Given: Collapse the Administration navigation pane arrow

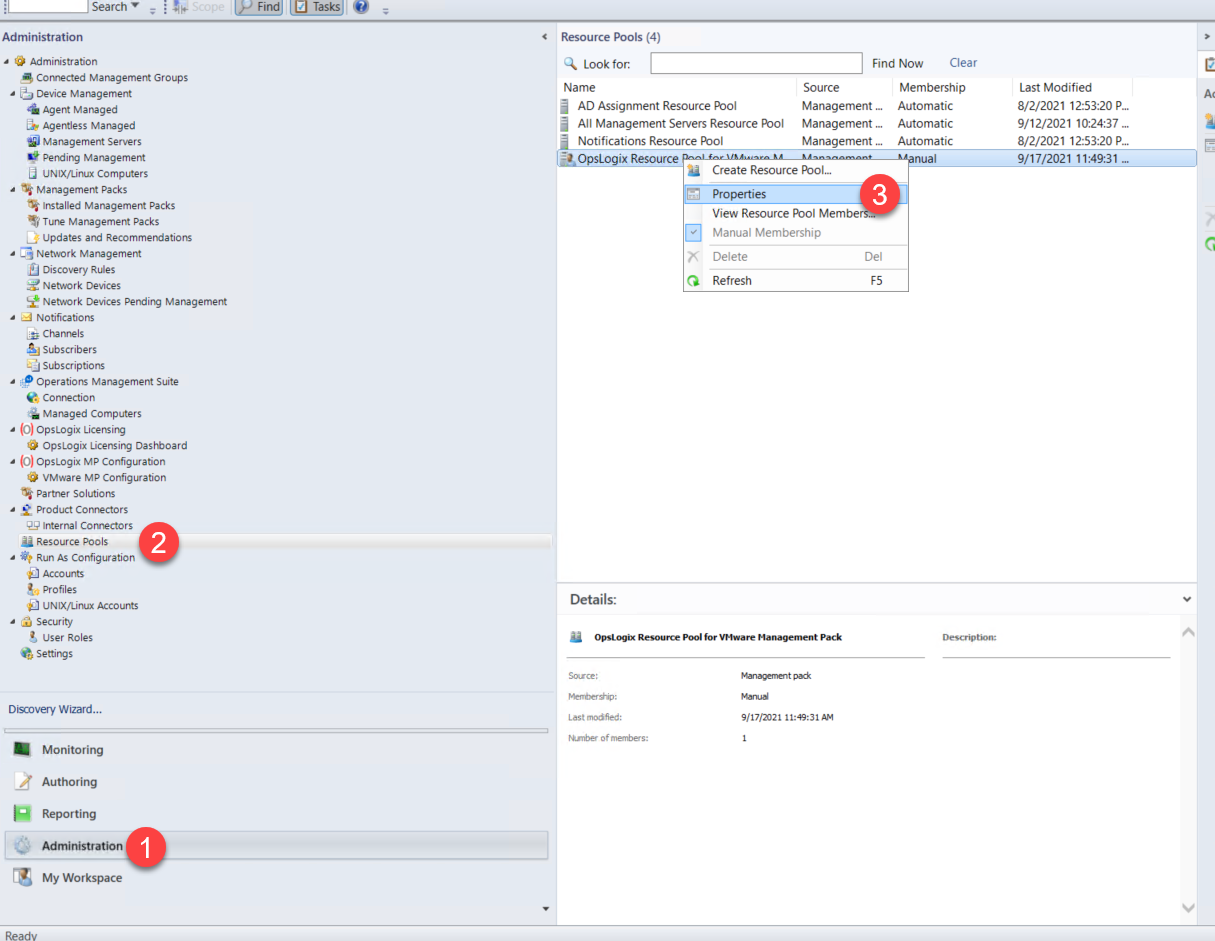Looking at the screenshot, I should [544, 37].
